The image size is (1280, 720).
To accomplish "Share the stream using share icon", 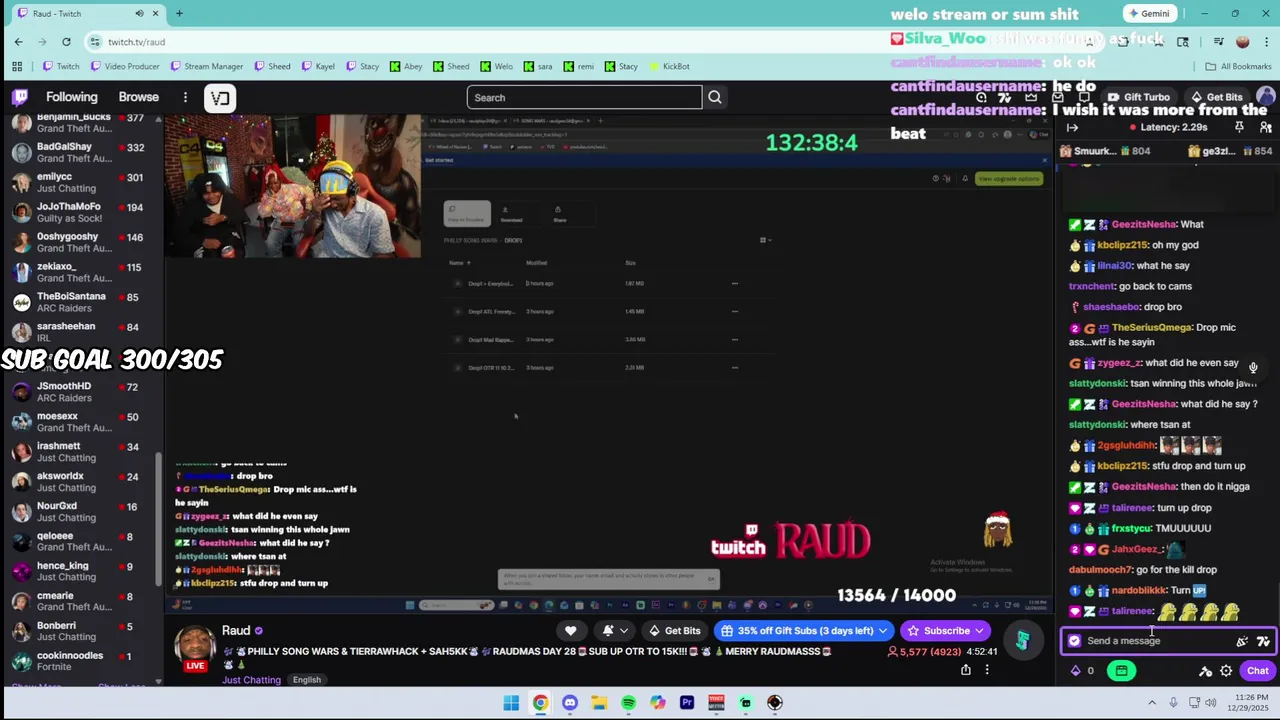I will tap(965, 670).
